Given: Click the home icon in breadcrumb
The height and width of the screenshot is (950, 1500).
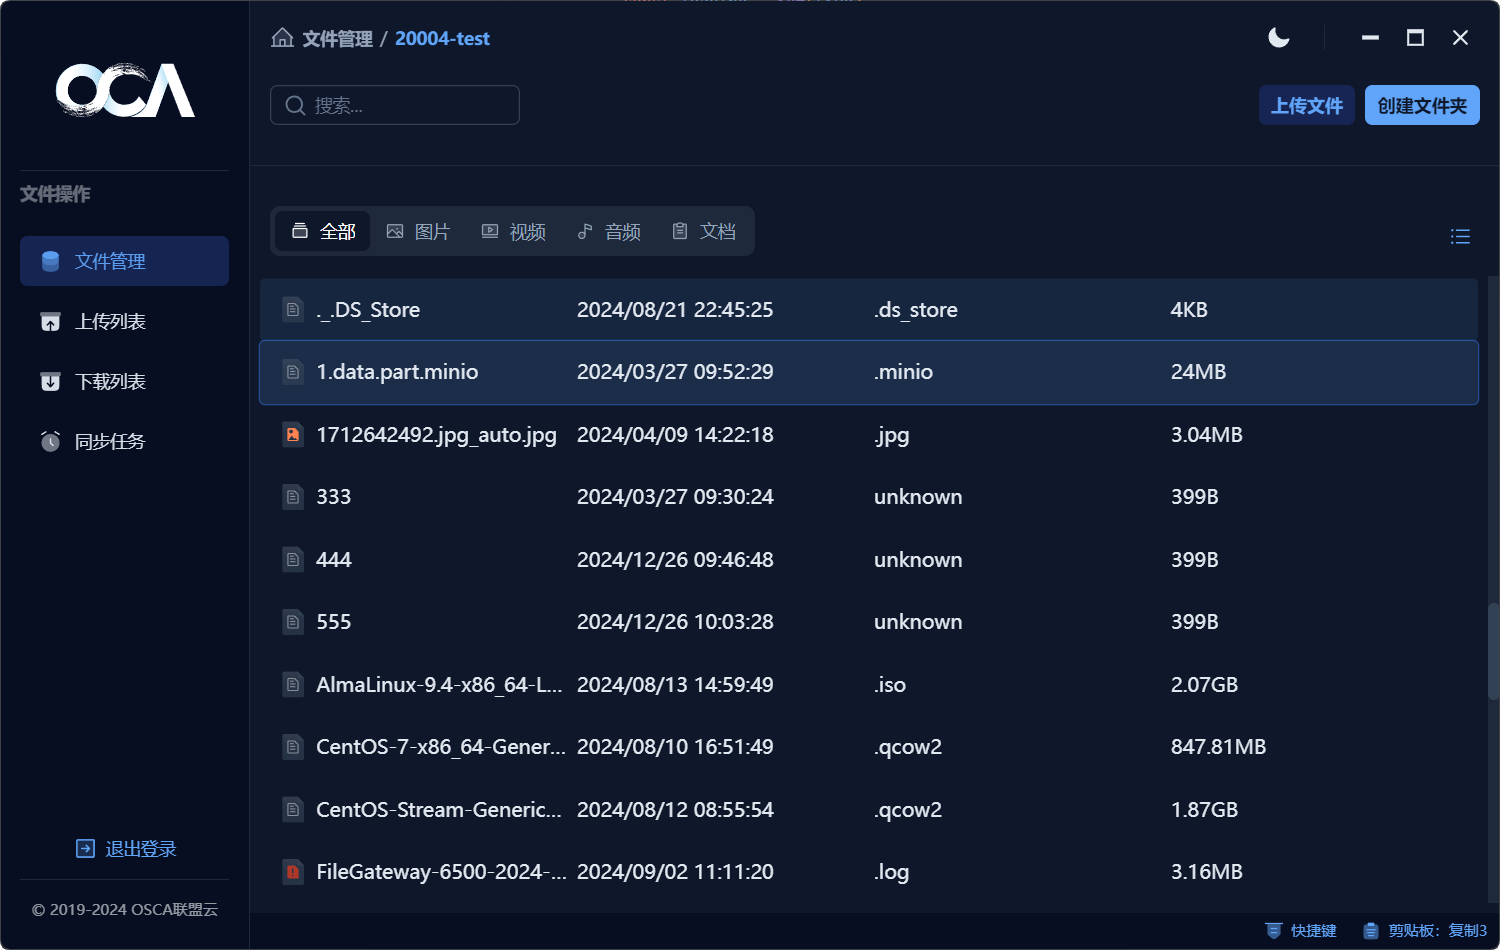Looking at the screenshot, I should [x=282, y=38].
